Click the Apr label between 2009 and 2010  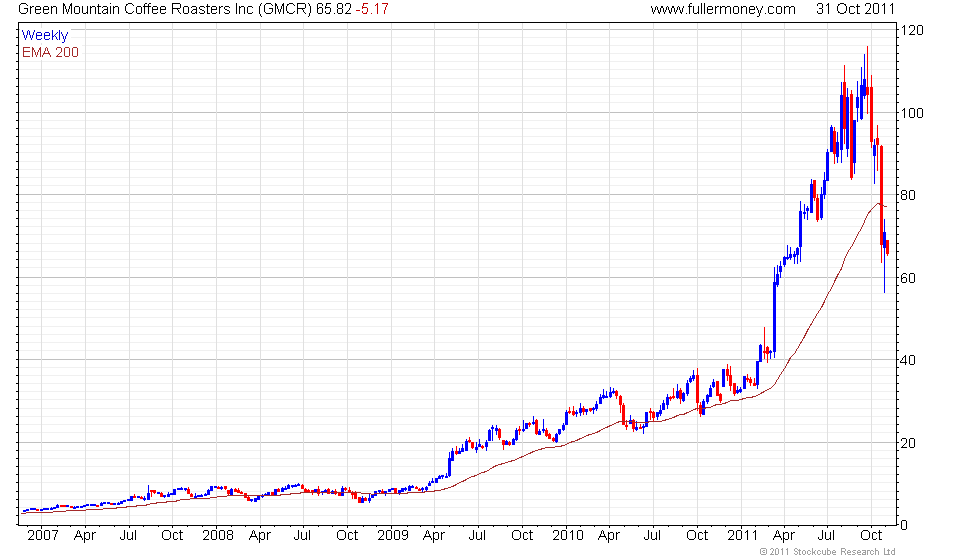[x=434, y=536]
